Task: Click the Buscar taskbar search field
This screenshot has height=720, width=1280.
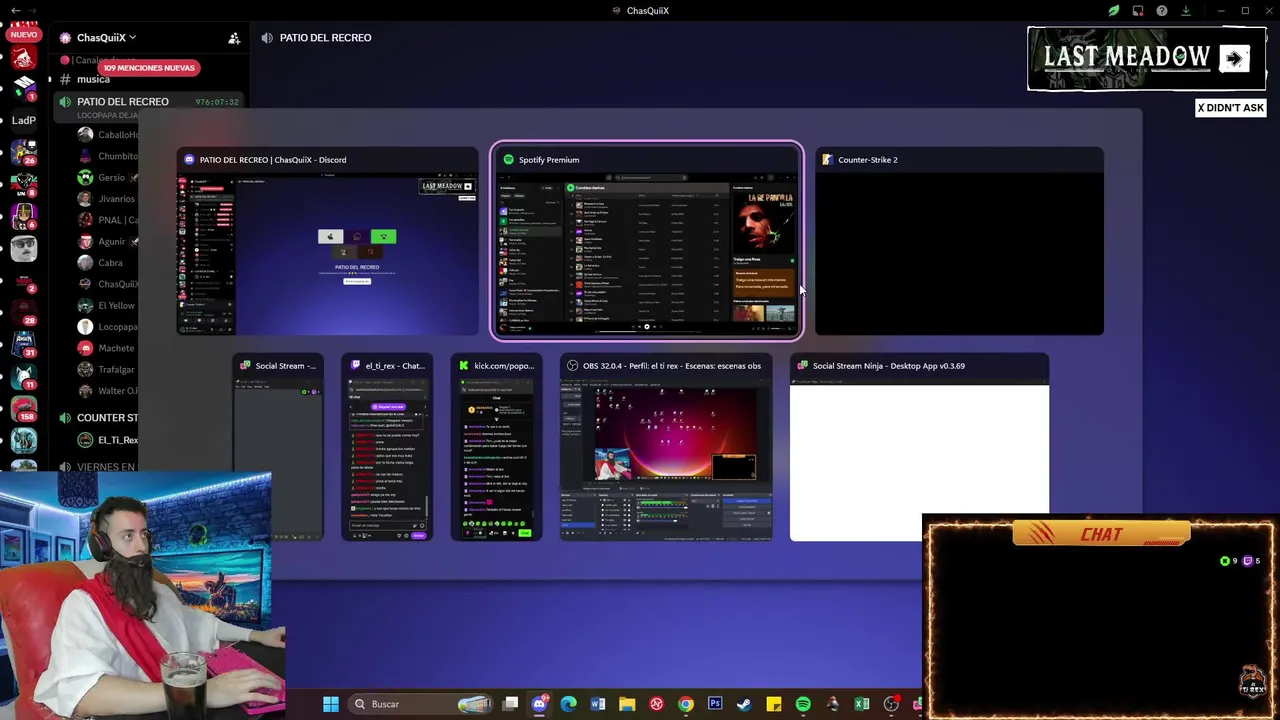Action: tap(422, 704)
